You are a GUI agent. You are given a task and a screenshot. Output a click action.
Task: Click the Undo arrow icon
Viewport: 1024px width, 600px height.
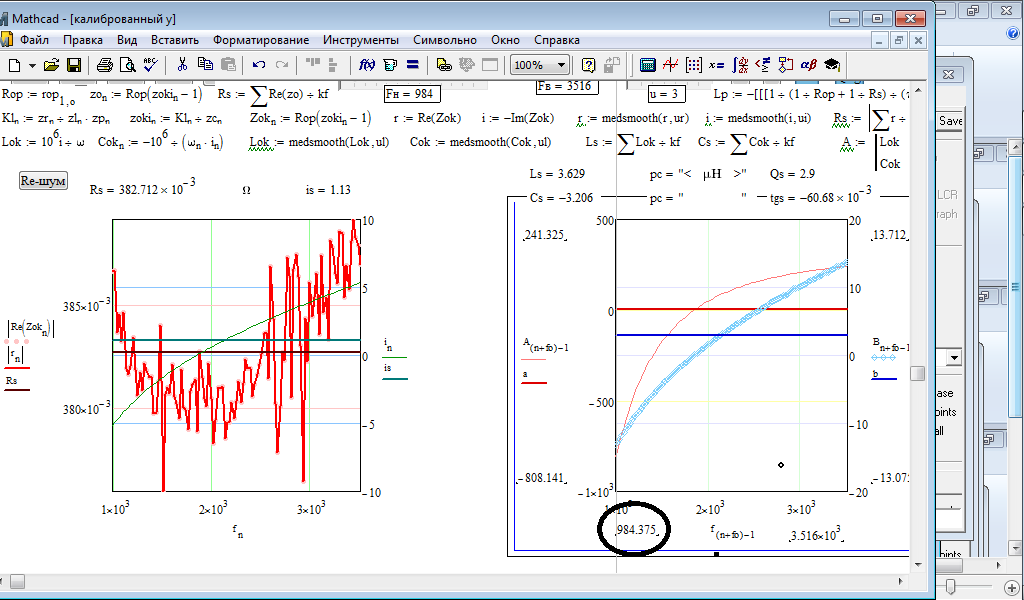pyautogui.click(x=259, y=65)
